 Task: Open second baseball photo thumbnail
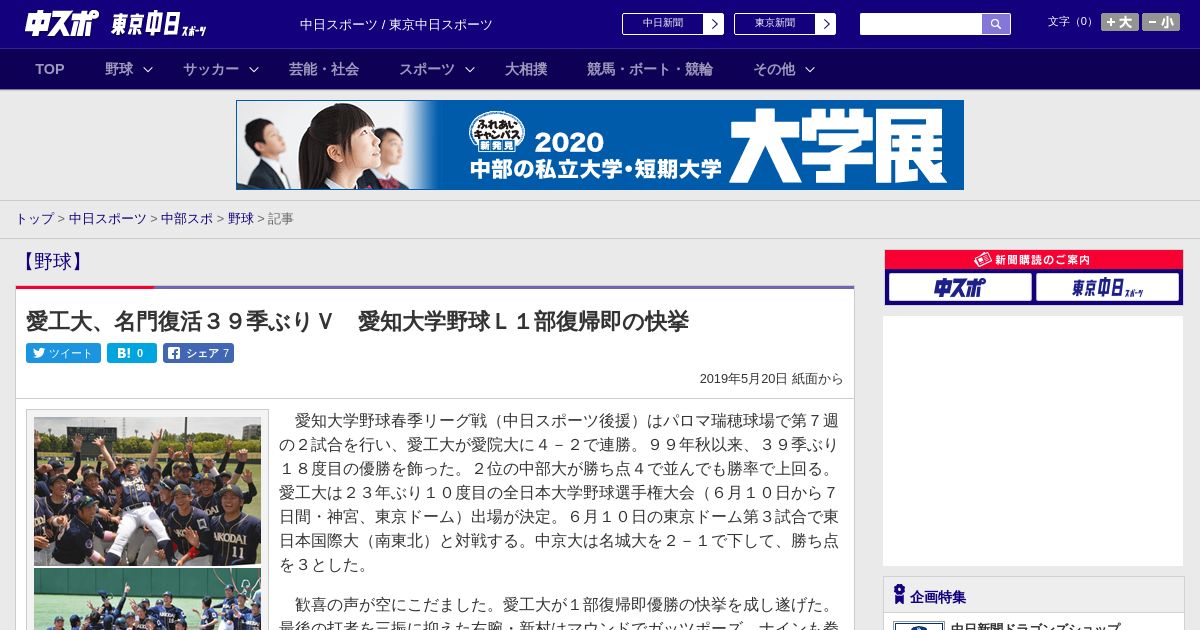tap(147, 599)
